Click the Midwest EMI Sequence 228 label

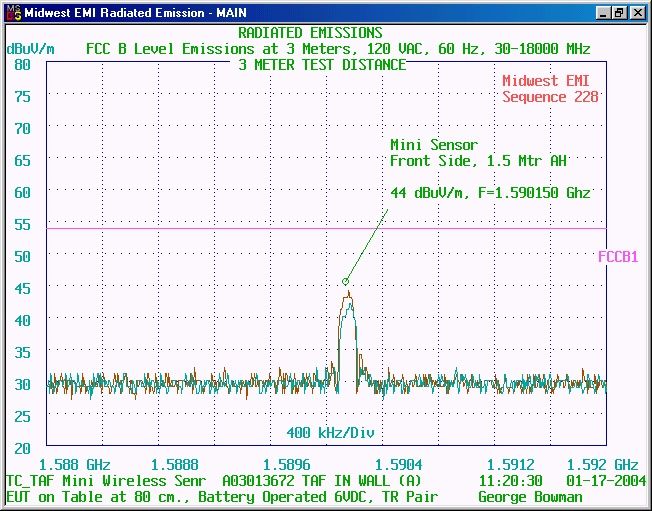click(550, 89)
